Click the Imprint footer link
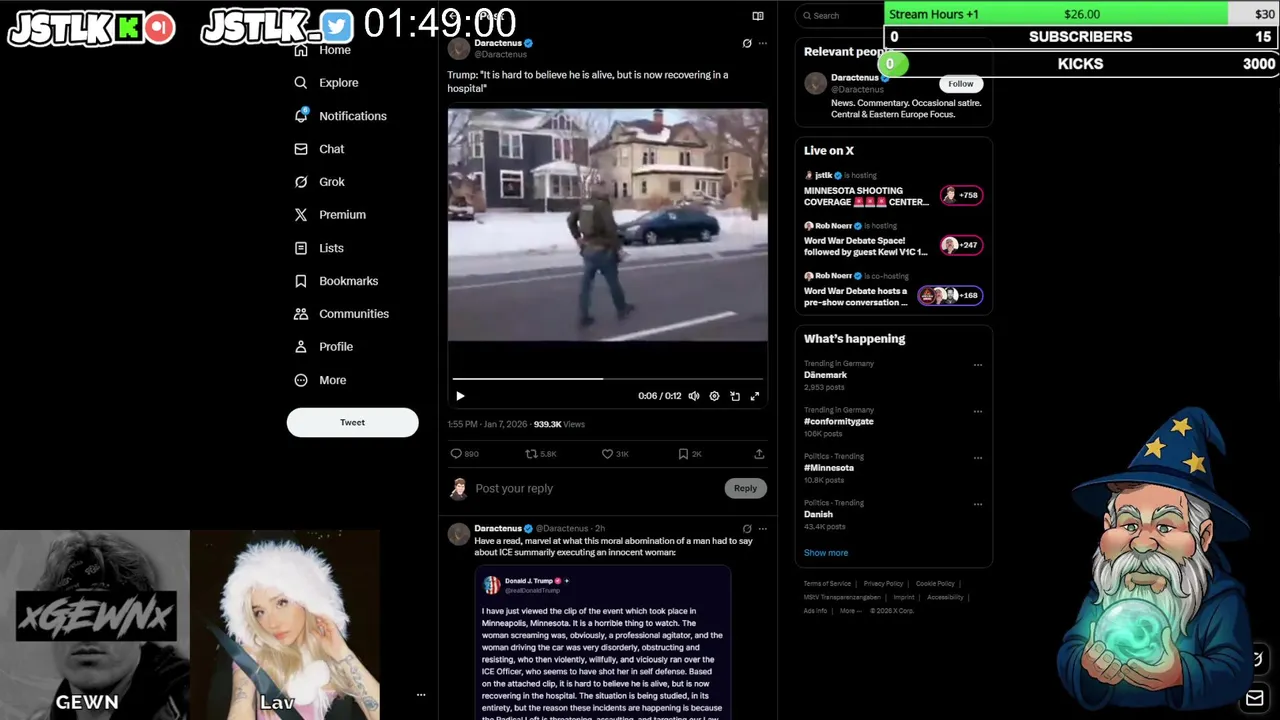This screenshot has width=1280, height=720. pos(904,597)
